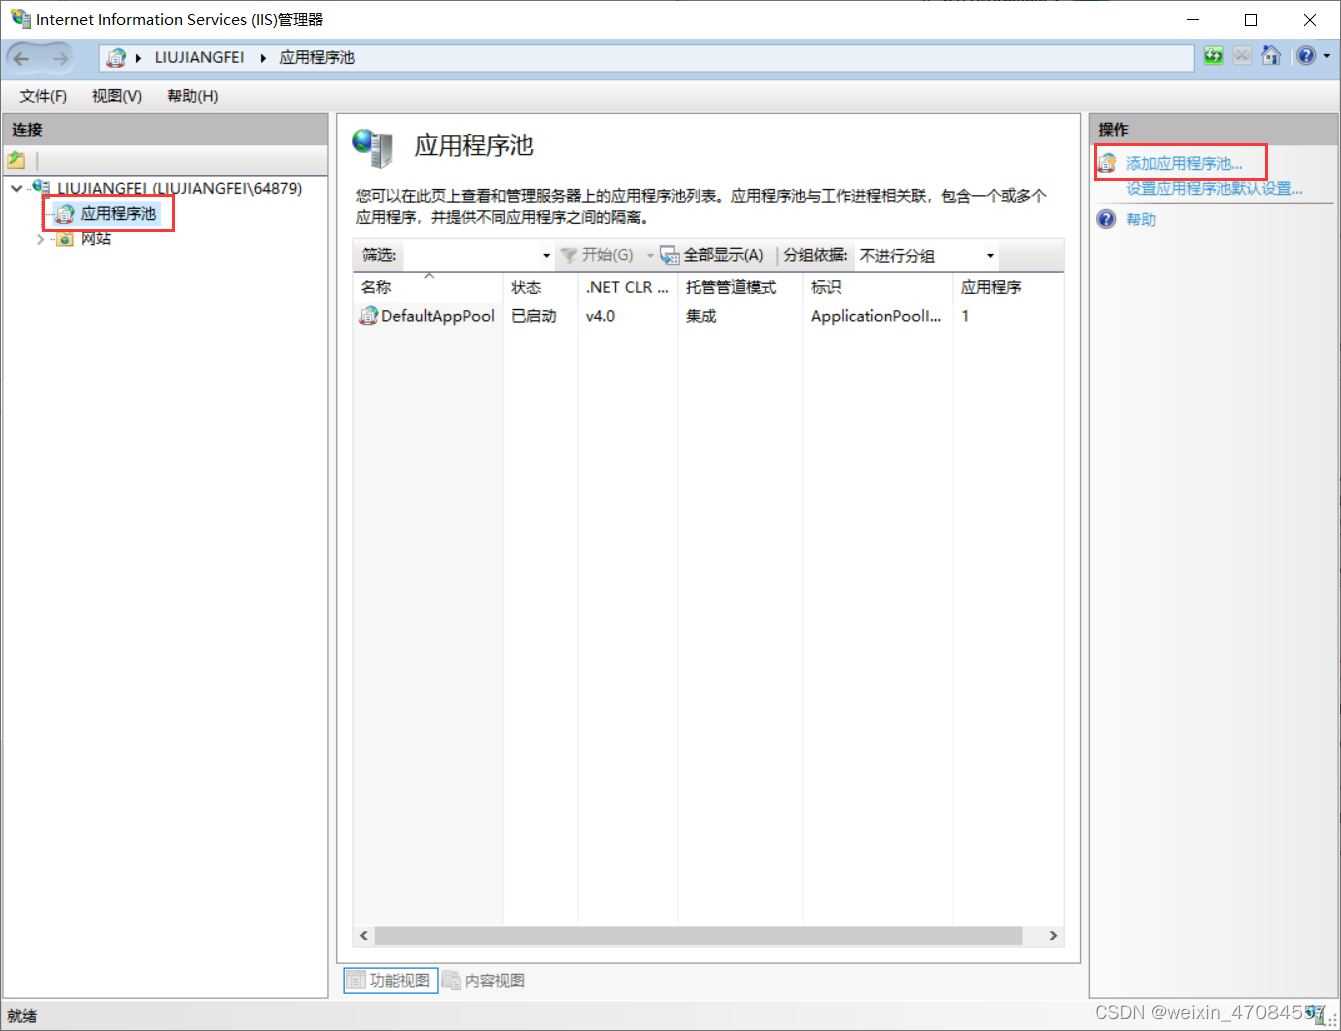Click LIUJIANGFEI in the address bar breadcrumb
The image size is (1341, 1031).
point(199,58)
